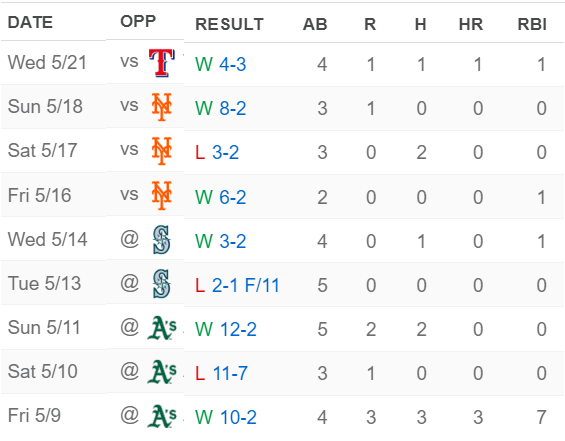Open the W 10-2 game result link
Image resolution: width=565 pixels, height=441 pixels.
[x=226, y=418]
